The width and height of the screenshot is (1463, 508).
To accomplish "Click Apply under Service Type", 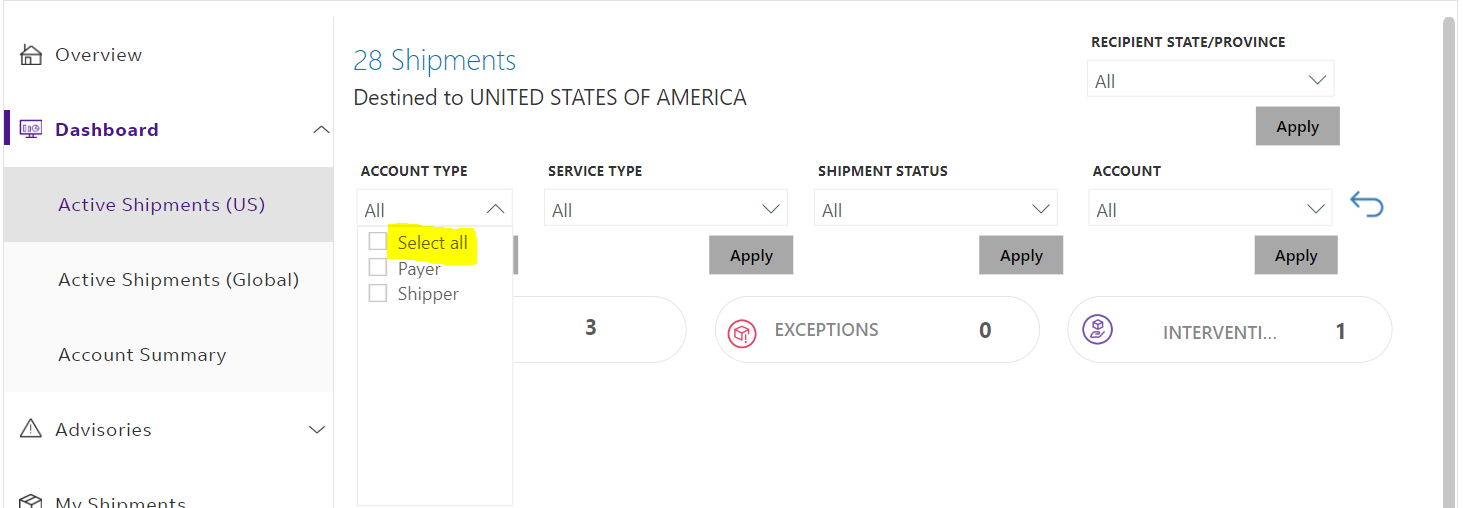I will tap(751, 255).
